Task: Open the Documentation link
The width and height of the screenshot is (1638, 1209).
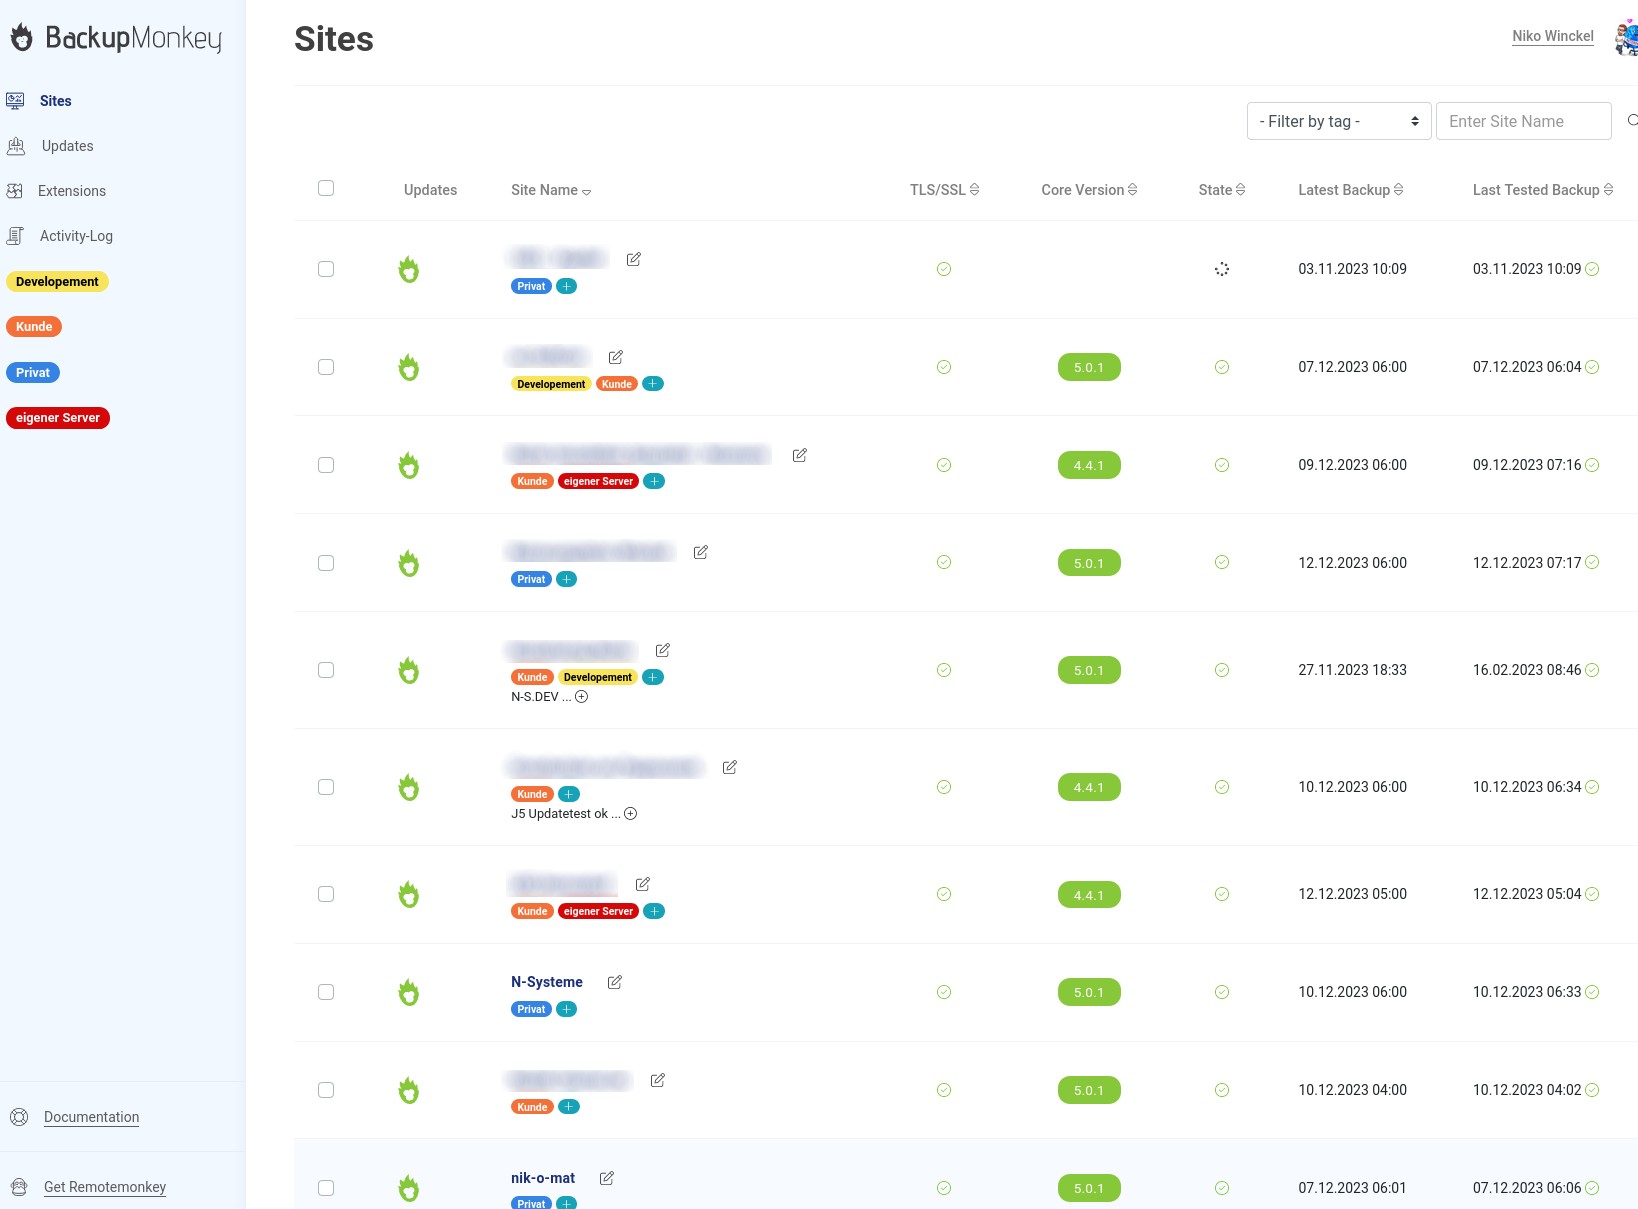Action: point(91,1117)
